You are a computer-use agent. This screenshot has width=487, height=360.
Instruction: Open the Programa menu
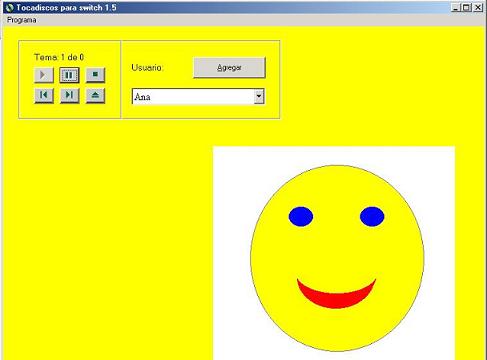[22, 20]
